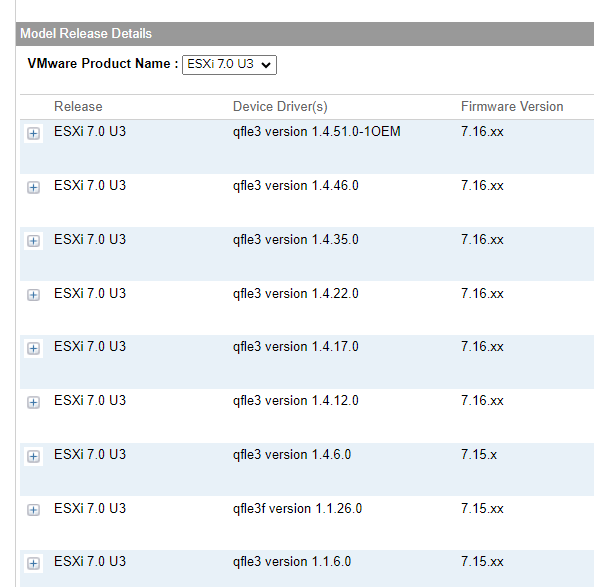Open the VMware Product Name dropdown
This screenshot has width=594, height=587.
[229, 65]
